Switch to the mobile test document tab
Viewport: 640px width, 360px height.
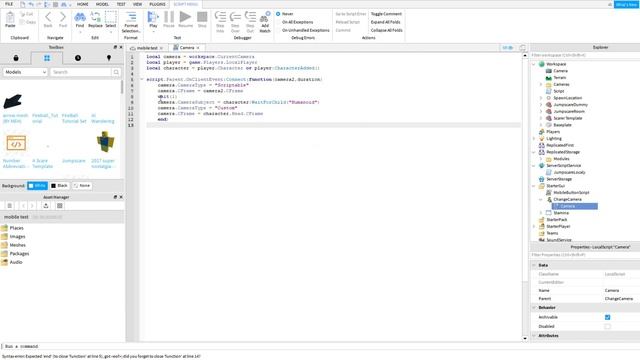(147, 48)
